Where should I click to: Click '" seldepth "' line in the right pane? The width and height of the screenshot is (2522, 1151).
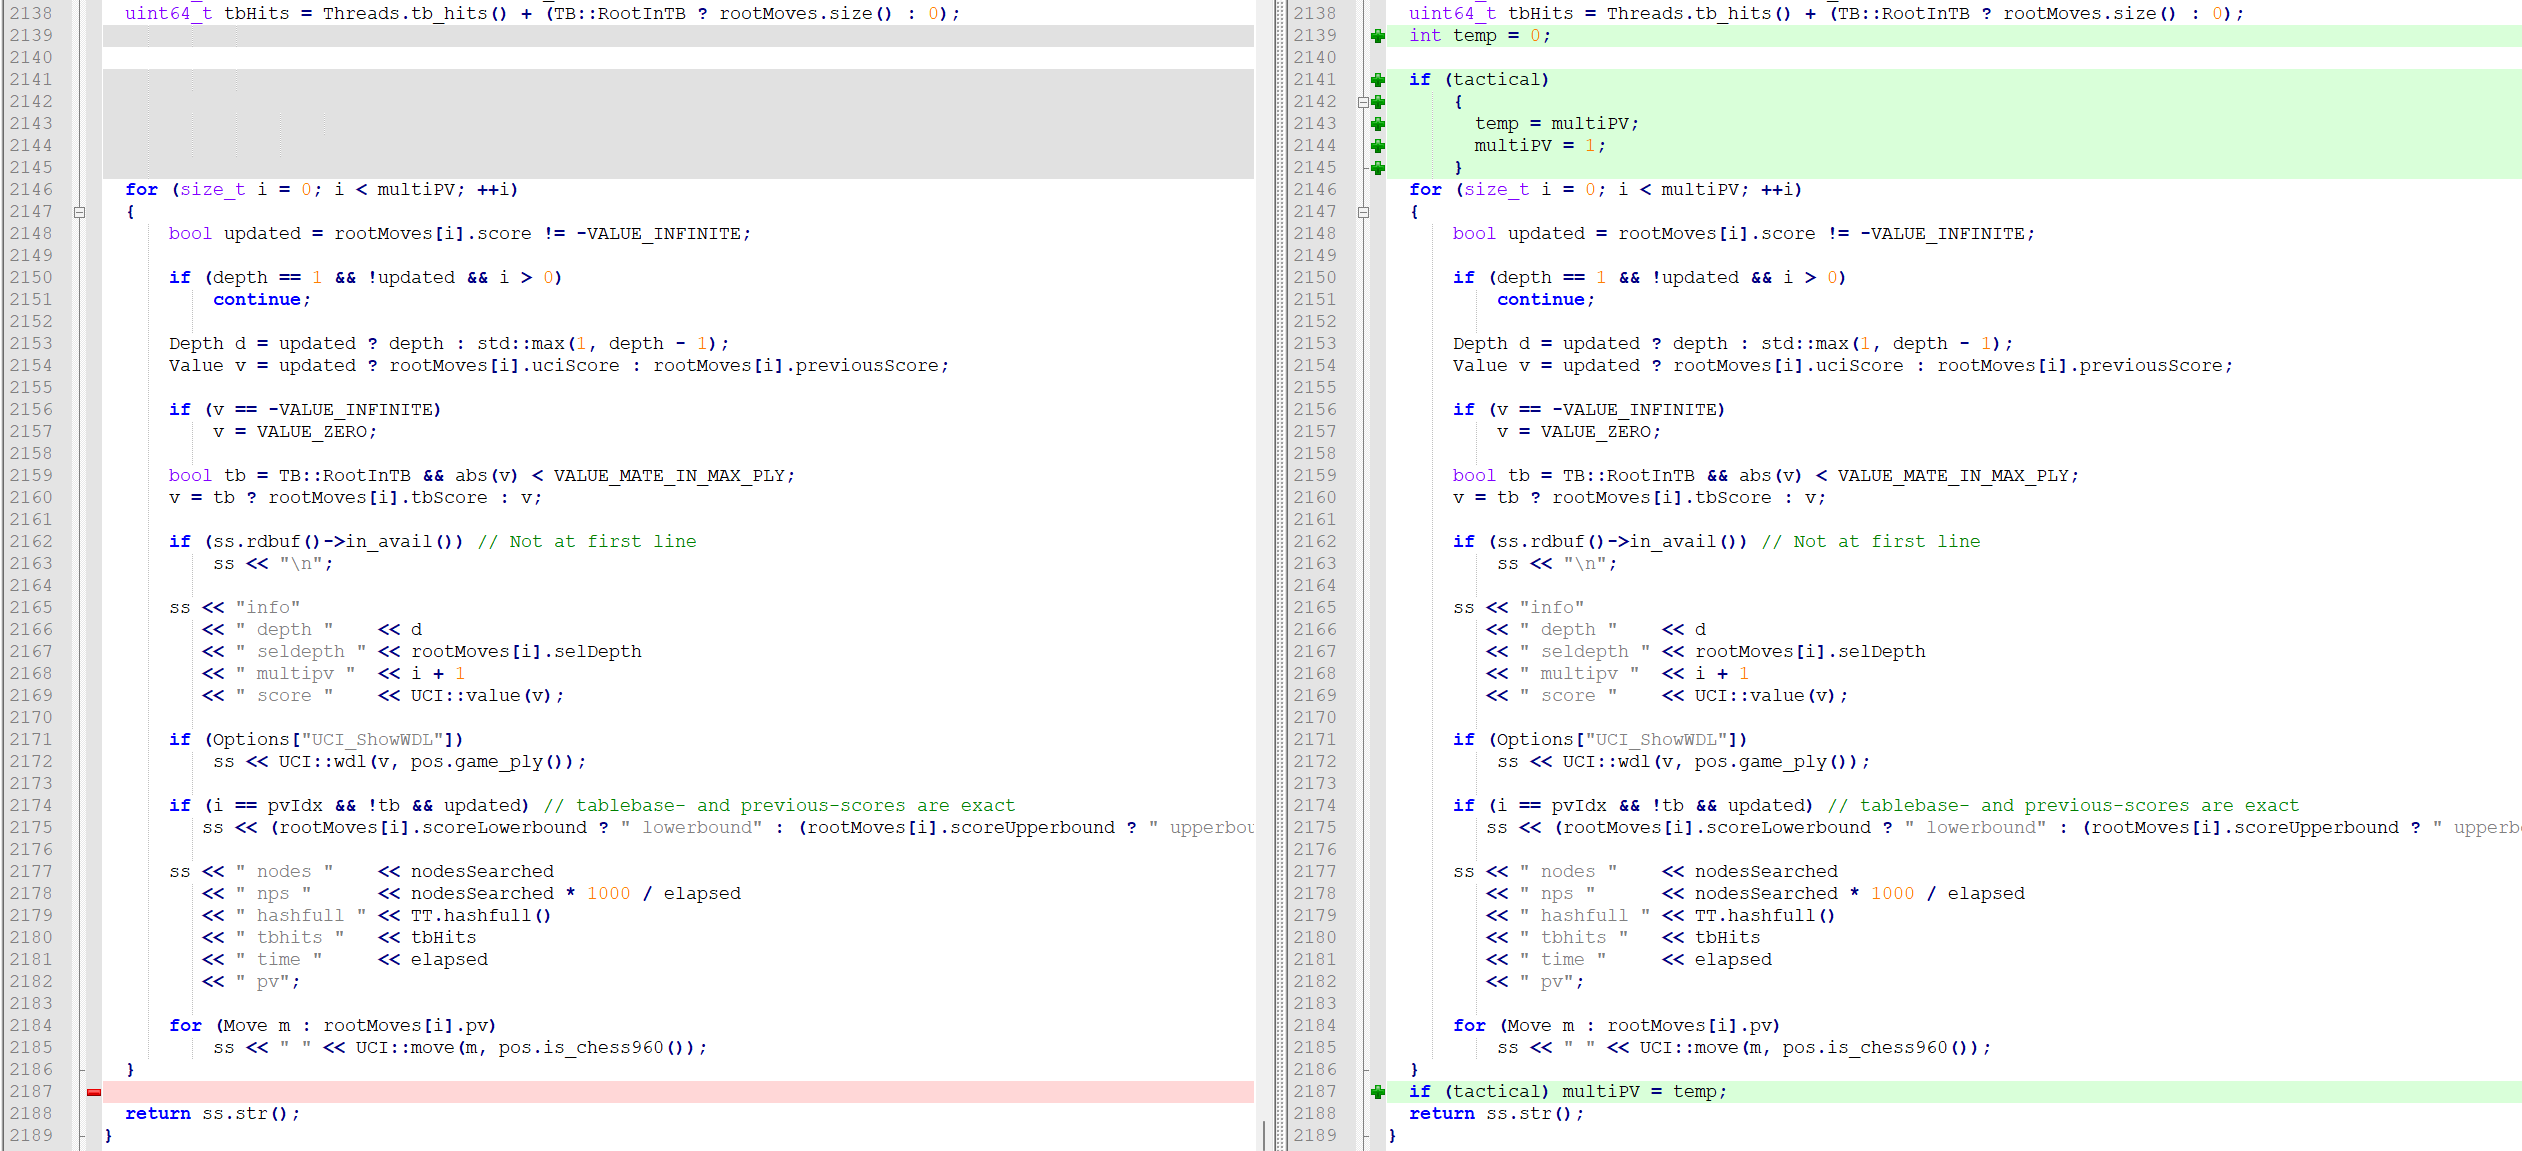1705,652
